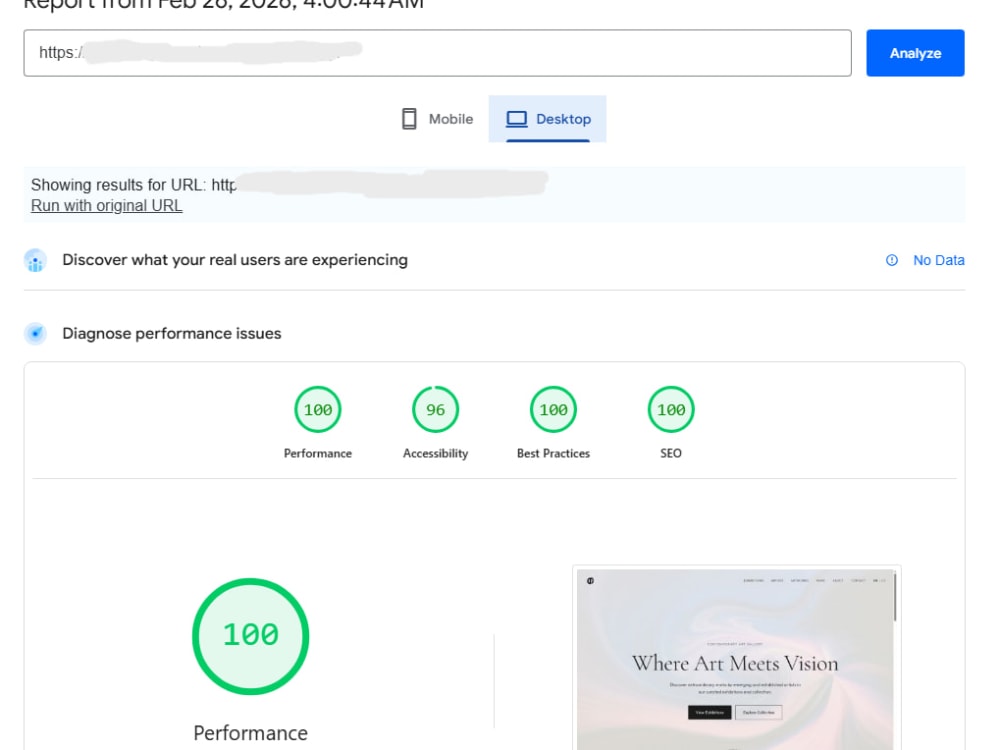Click the desktop laptop icon
The height and width of the screenshot is (750, 1000).
tap(517, 119)
